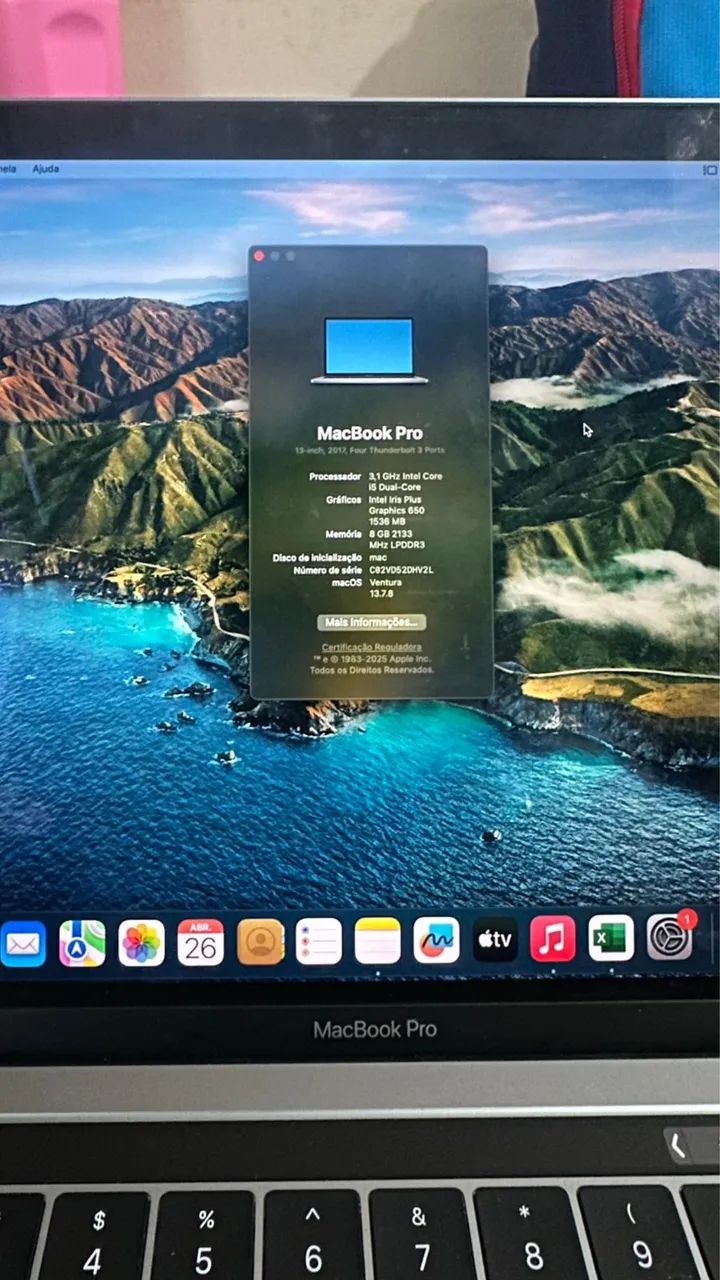The height and width of the screenshot is (1280, 720).
Task: Click the Número de série label
Action: point(327,569)
